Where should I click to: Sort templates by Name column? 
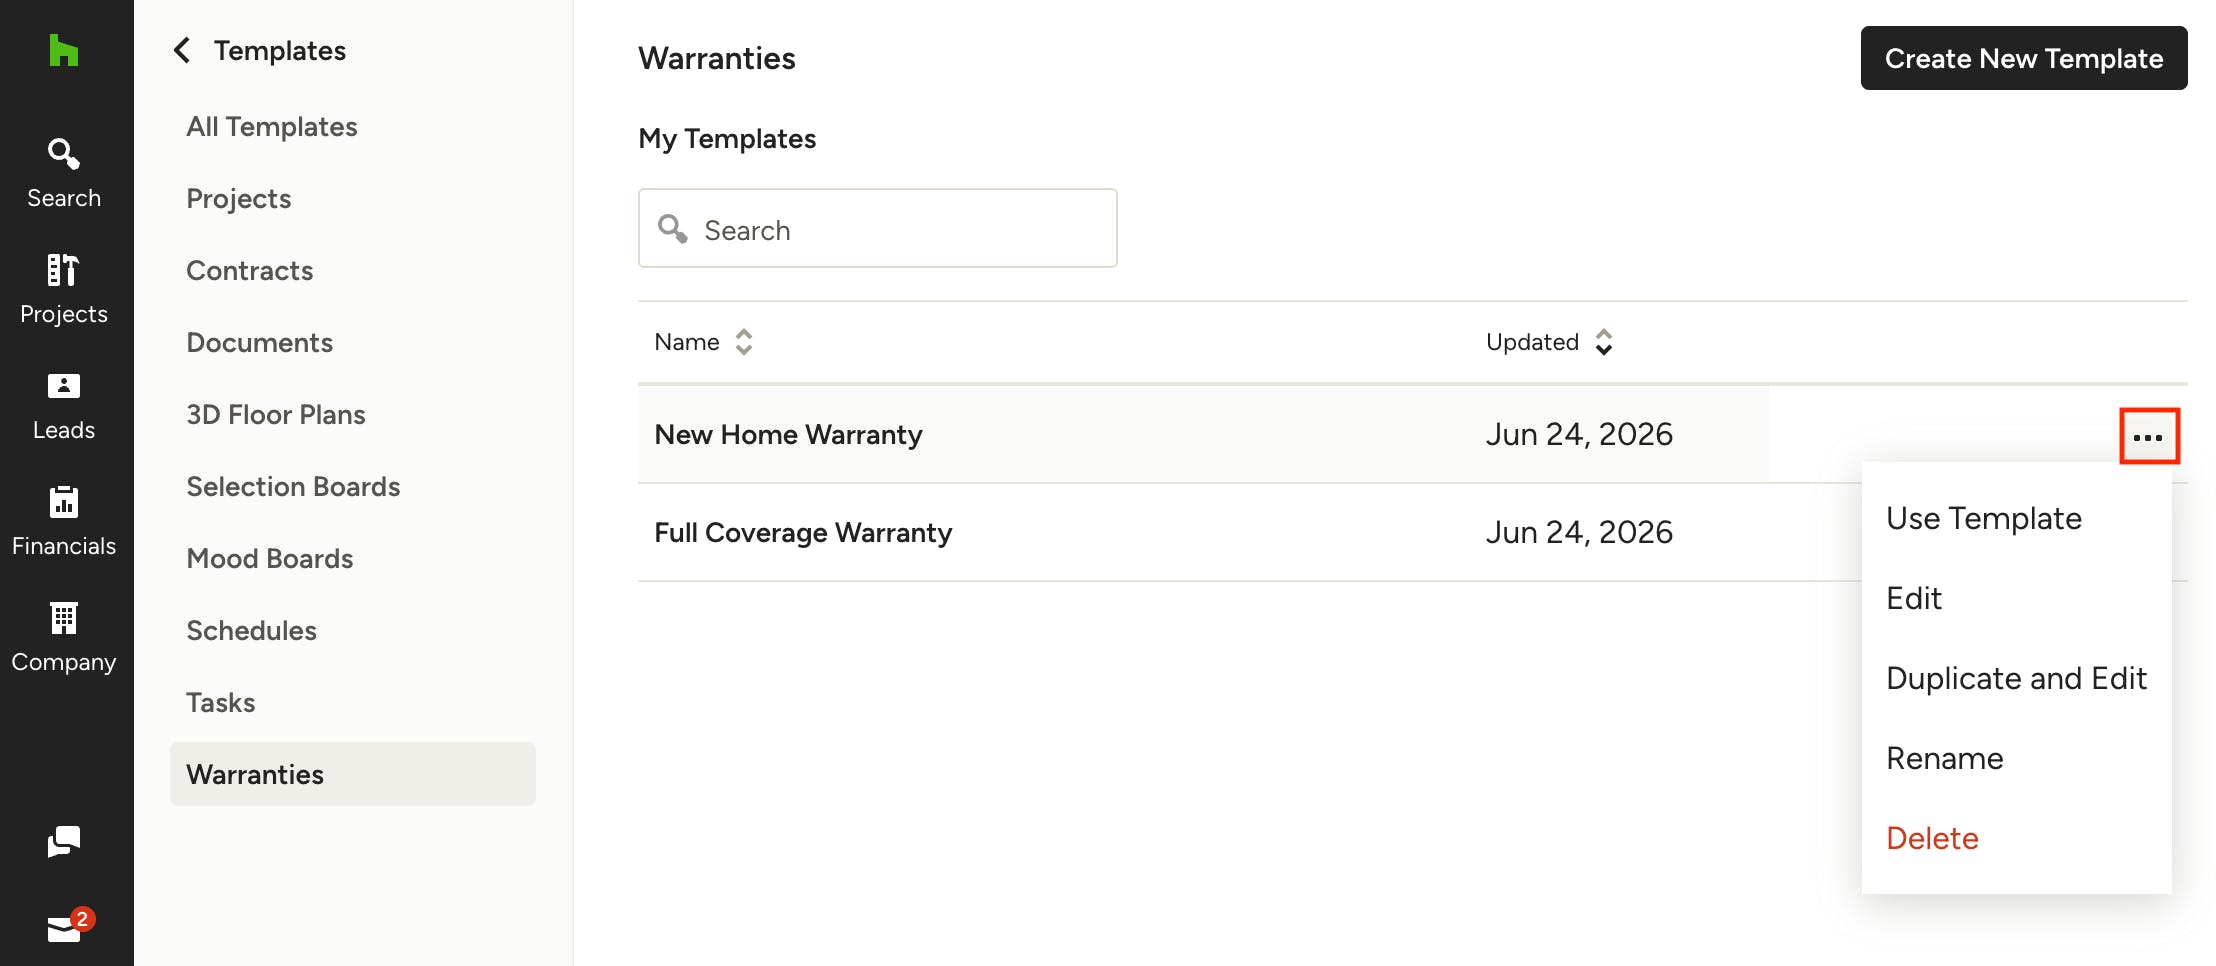[x=703, y=342]
